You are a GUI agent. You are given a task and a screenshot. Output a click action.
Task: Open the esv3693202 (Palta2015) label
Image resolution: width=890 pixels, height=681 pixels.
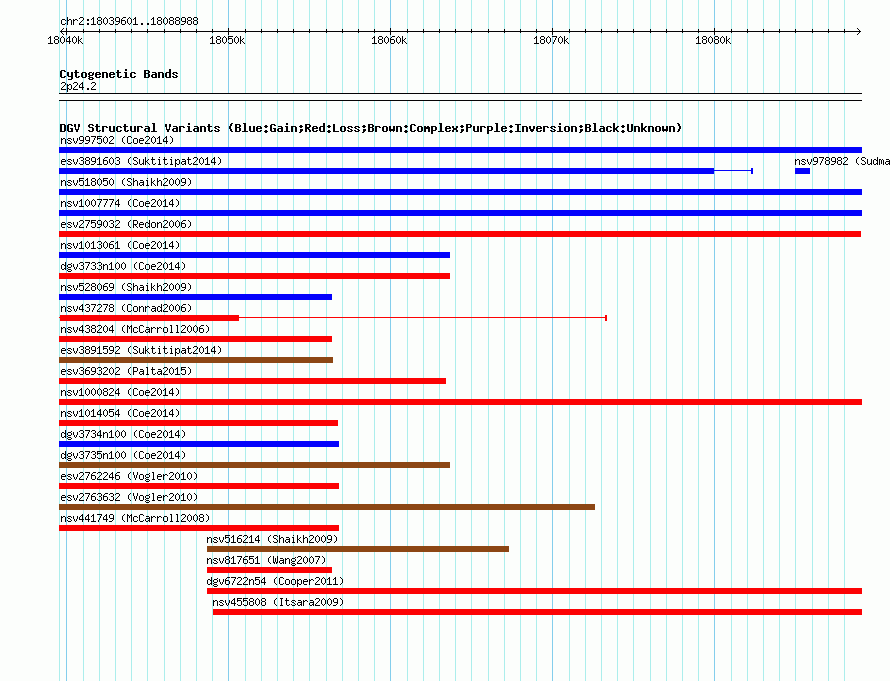click(126, 371)
